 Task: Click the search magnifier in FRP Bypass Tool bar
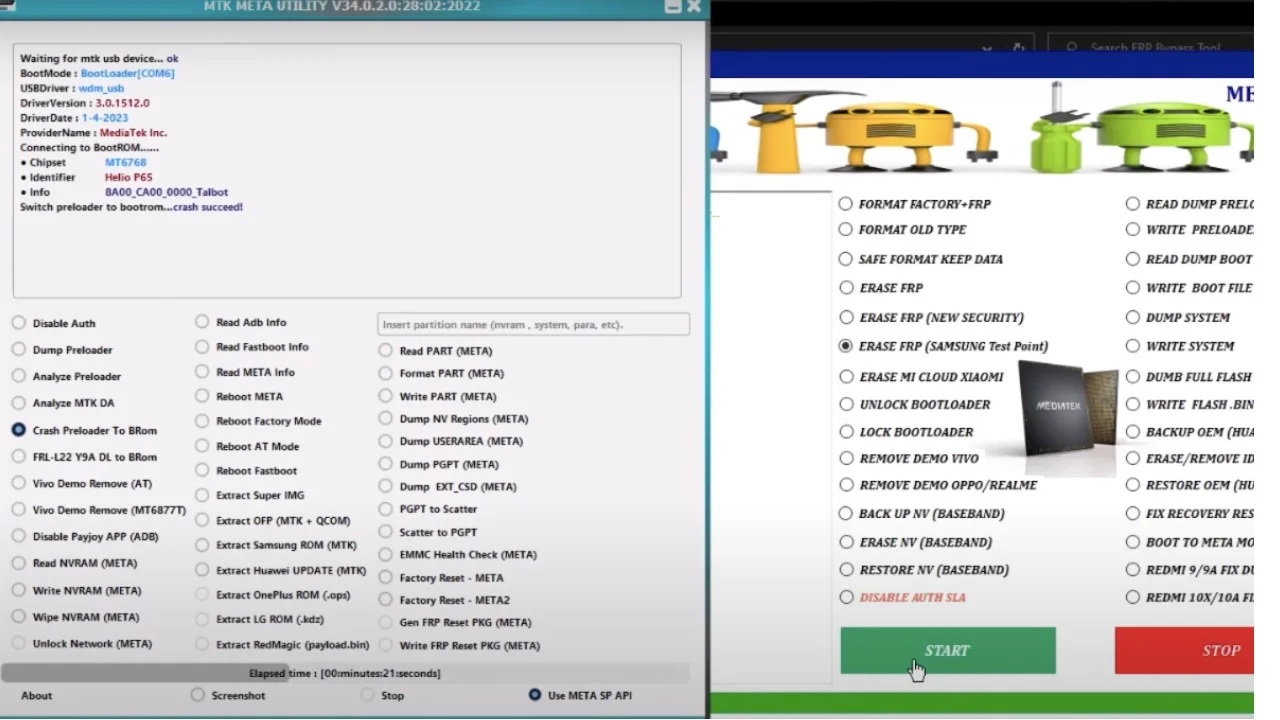pos(1070,46)
